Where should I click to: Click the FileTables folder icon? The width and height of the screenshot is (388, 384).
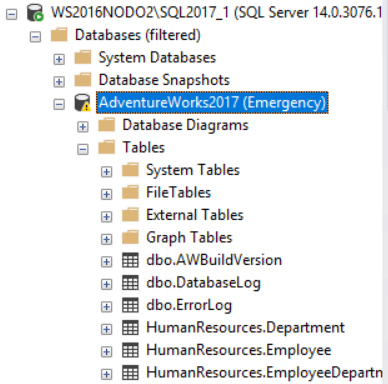pos(130,192)
